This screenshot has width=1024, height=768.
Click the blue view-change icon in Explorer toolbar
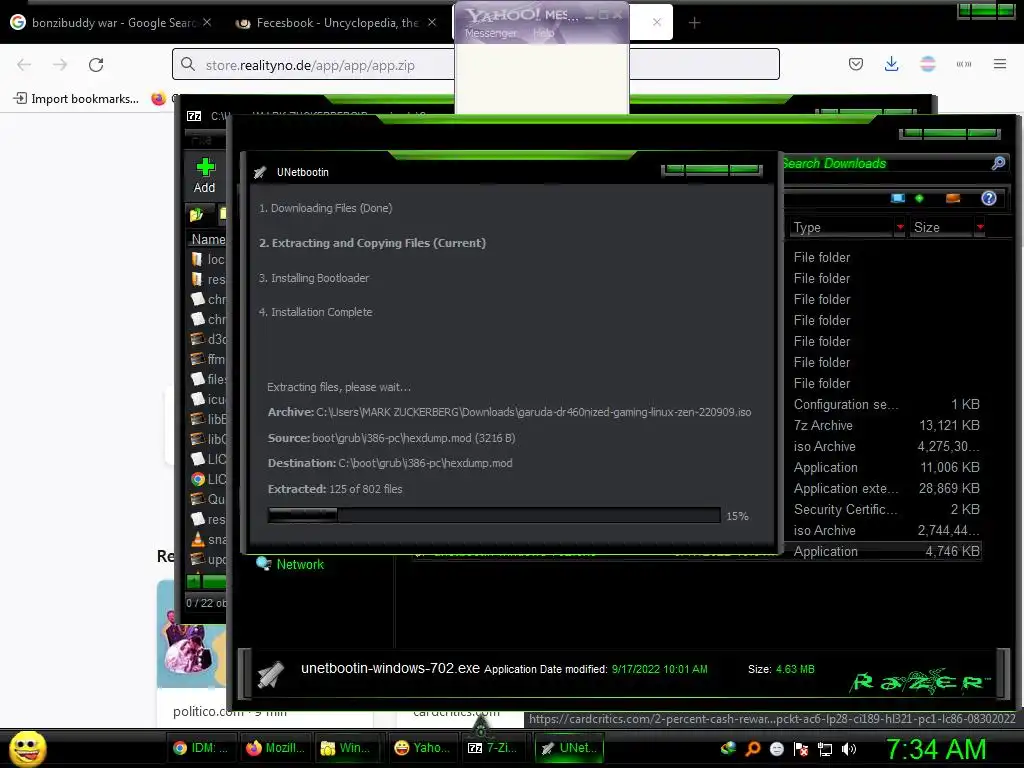(x=898, y=199)
